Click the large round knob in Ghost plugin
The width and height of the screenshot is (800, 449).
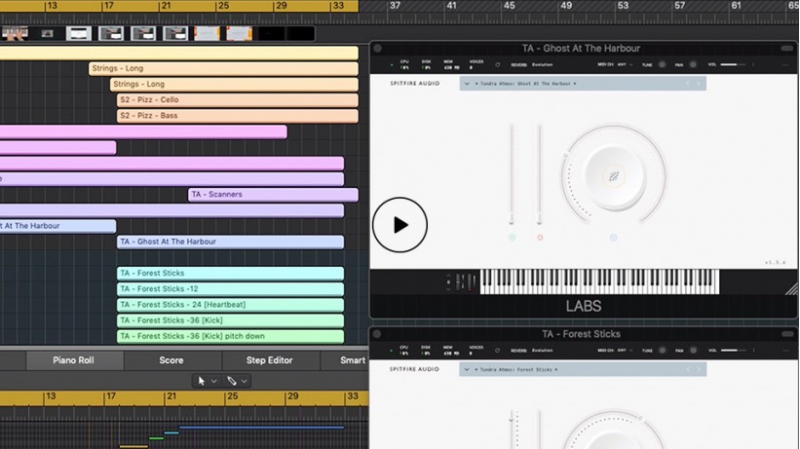pyautogui.click(x=614, y=175)
